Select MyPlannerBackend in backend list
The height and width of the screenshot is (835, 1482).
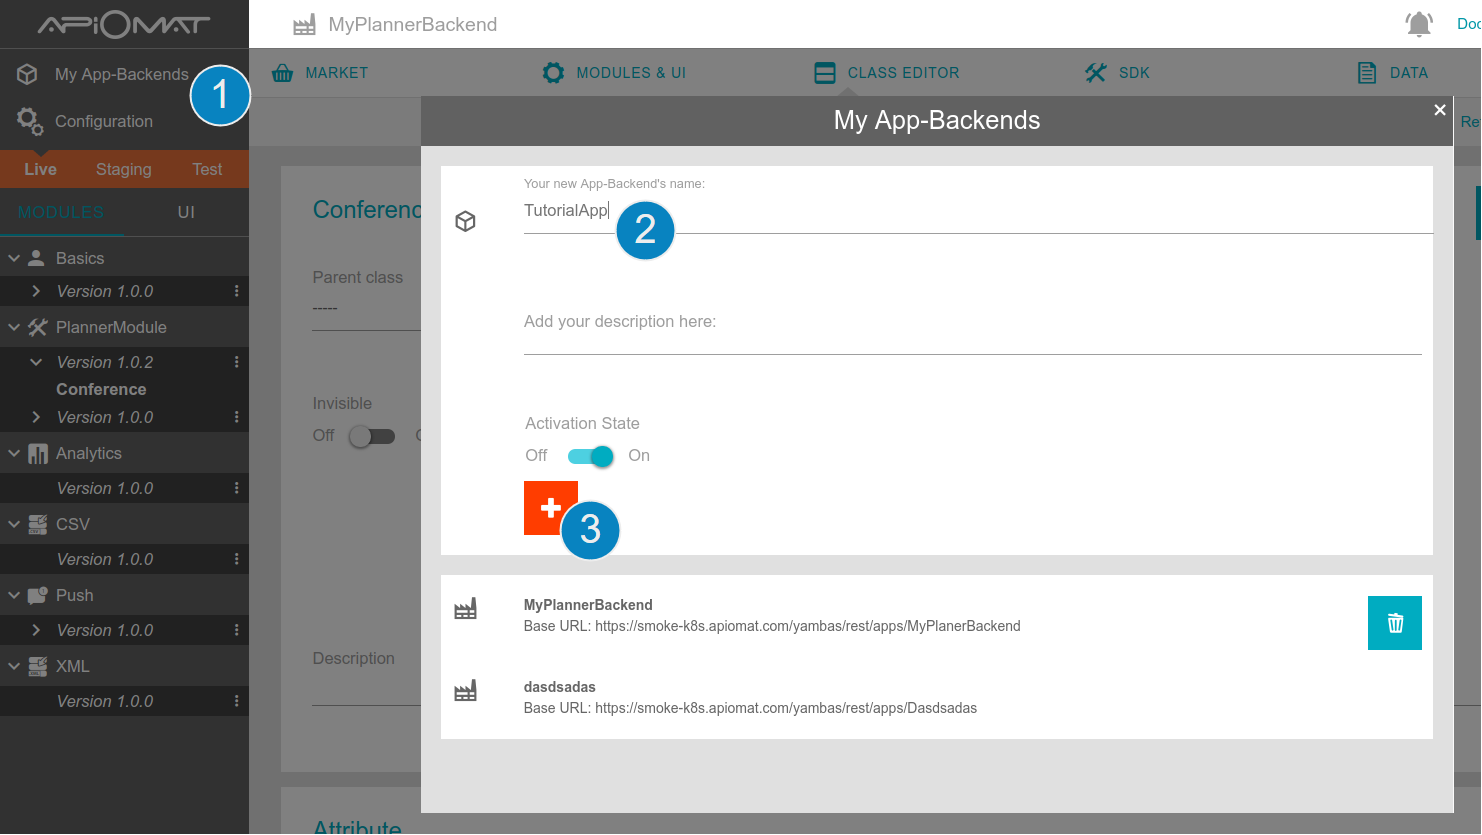click(588, 605)
